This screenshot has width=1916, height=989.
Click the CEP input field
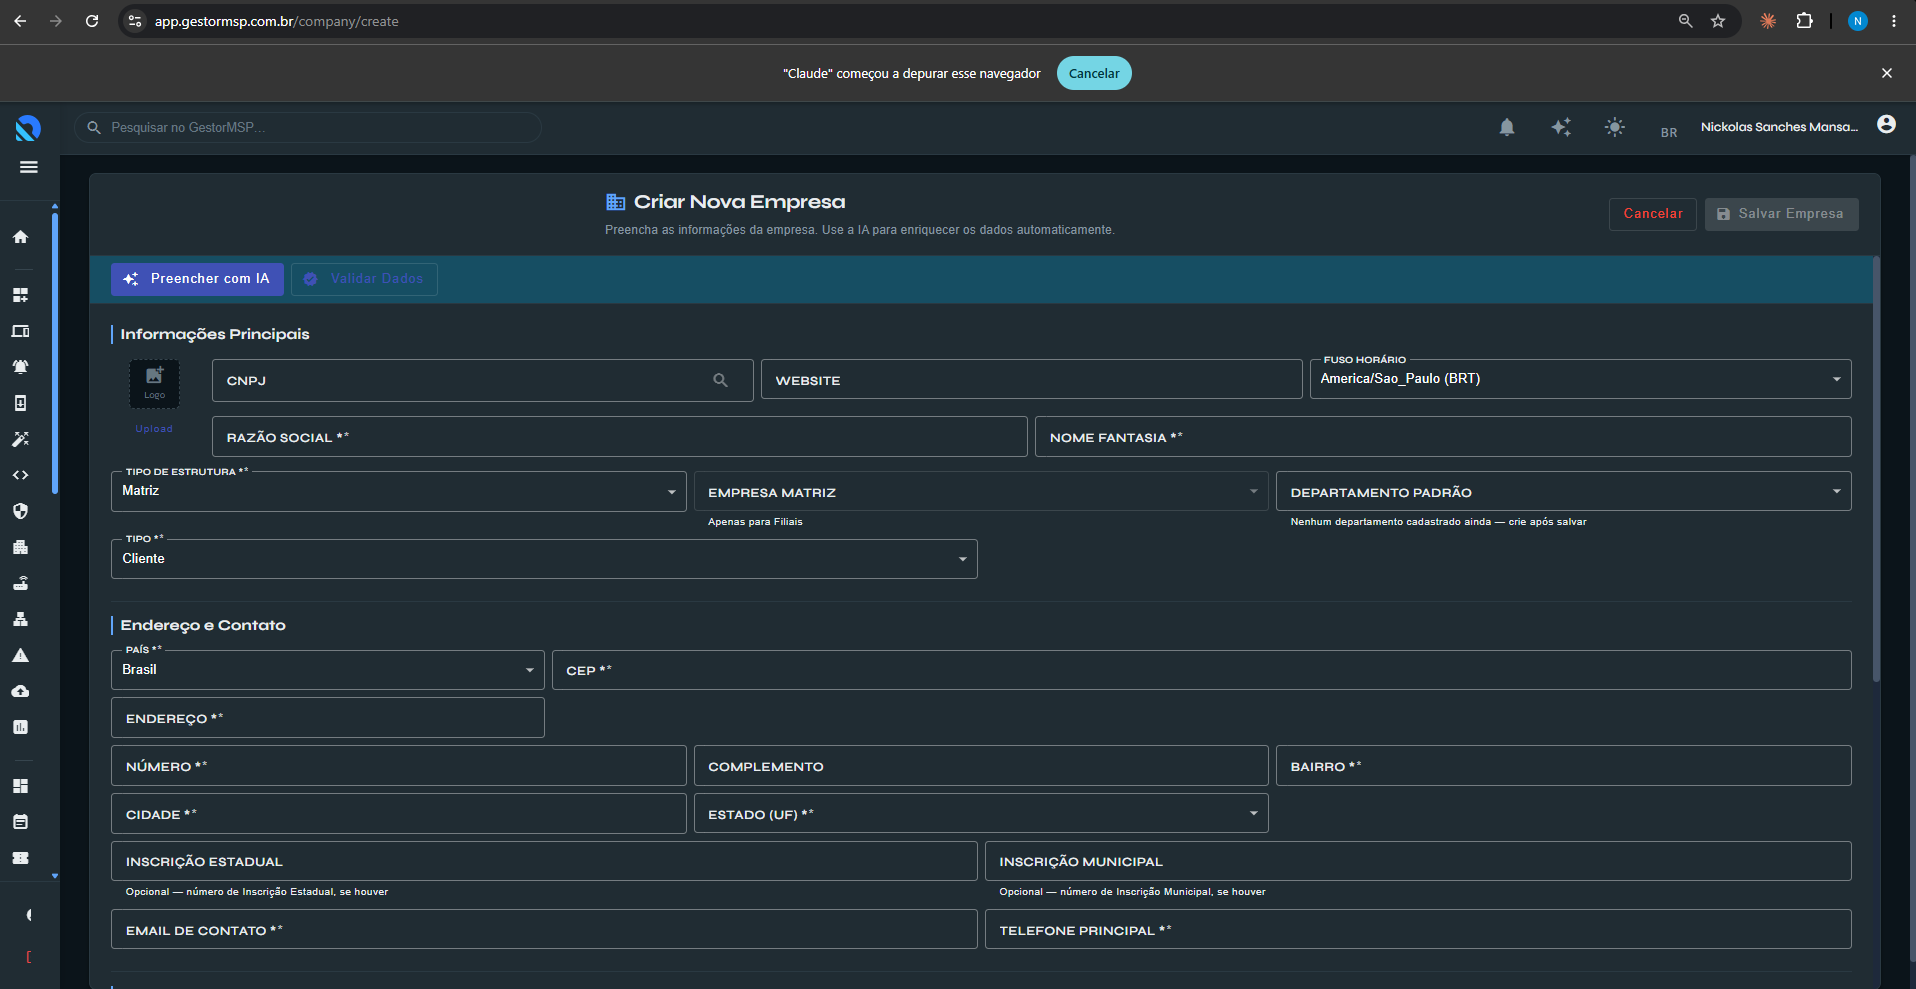(1201, 670)
